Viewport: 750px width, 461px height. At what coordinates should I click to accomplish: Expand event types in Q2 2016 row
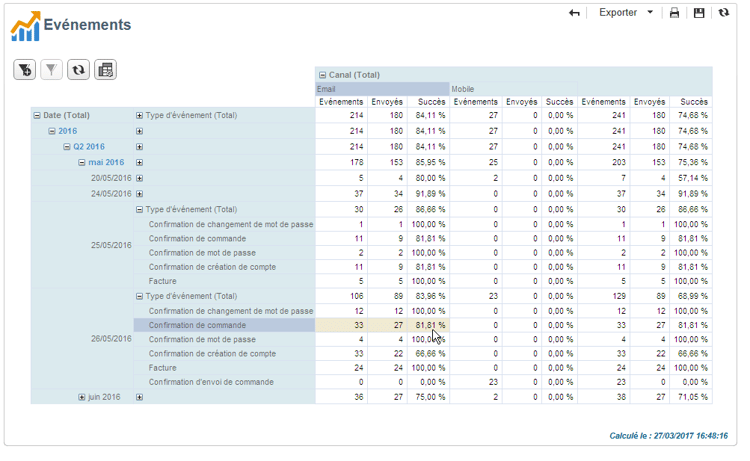139,147
